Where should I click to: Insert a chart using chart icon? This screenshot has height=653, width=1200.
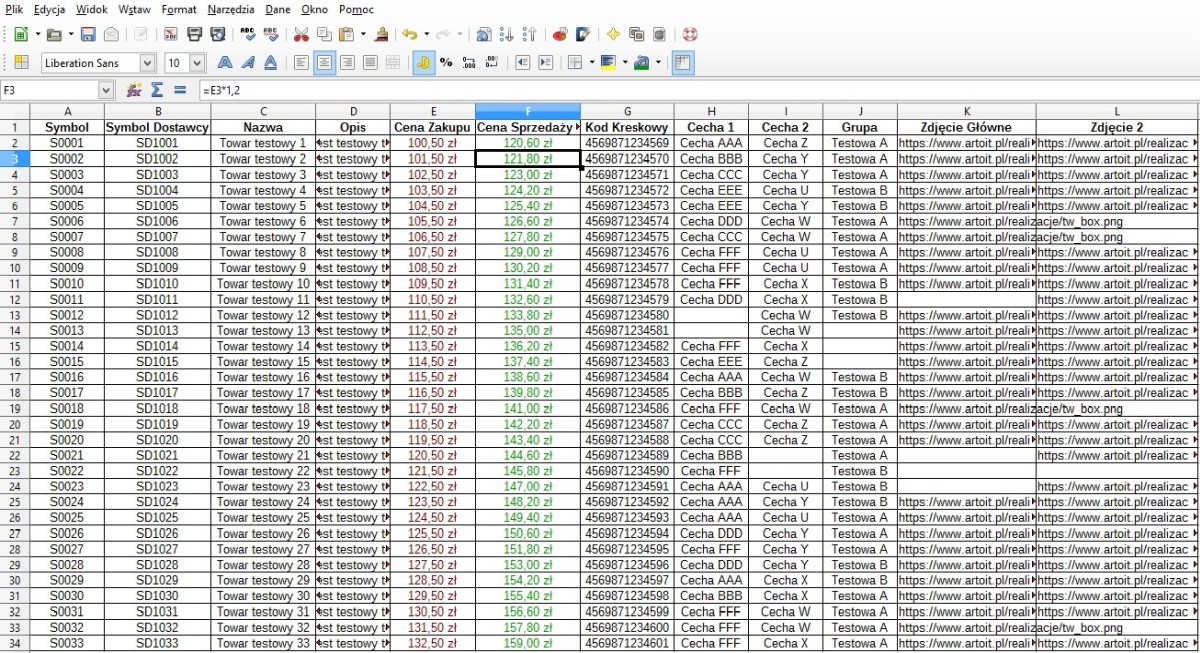click(559, 34)
